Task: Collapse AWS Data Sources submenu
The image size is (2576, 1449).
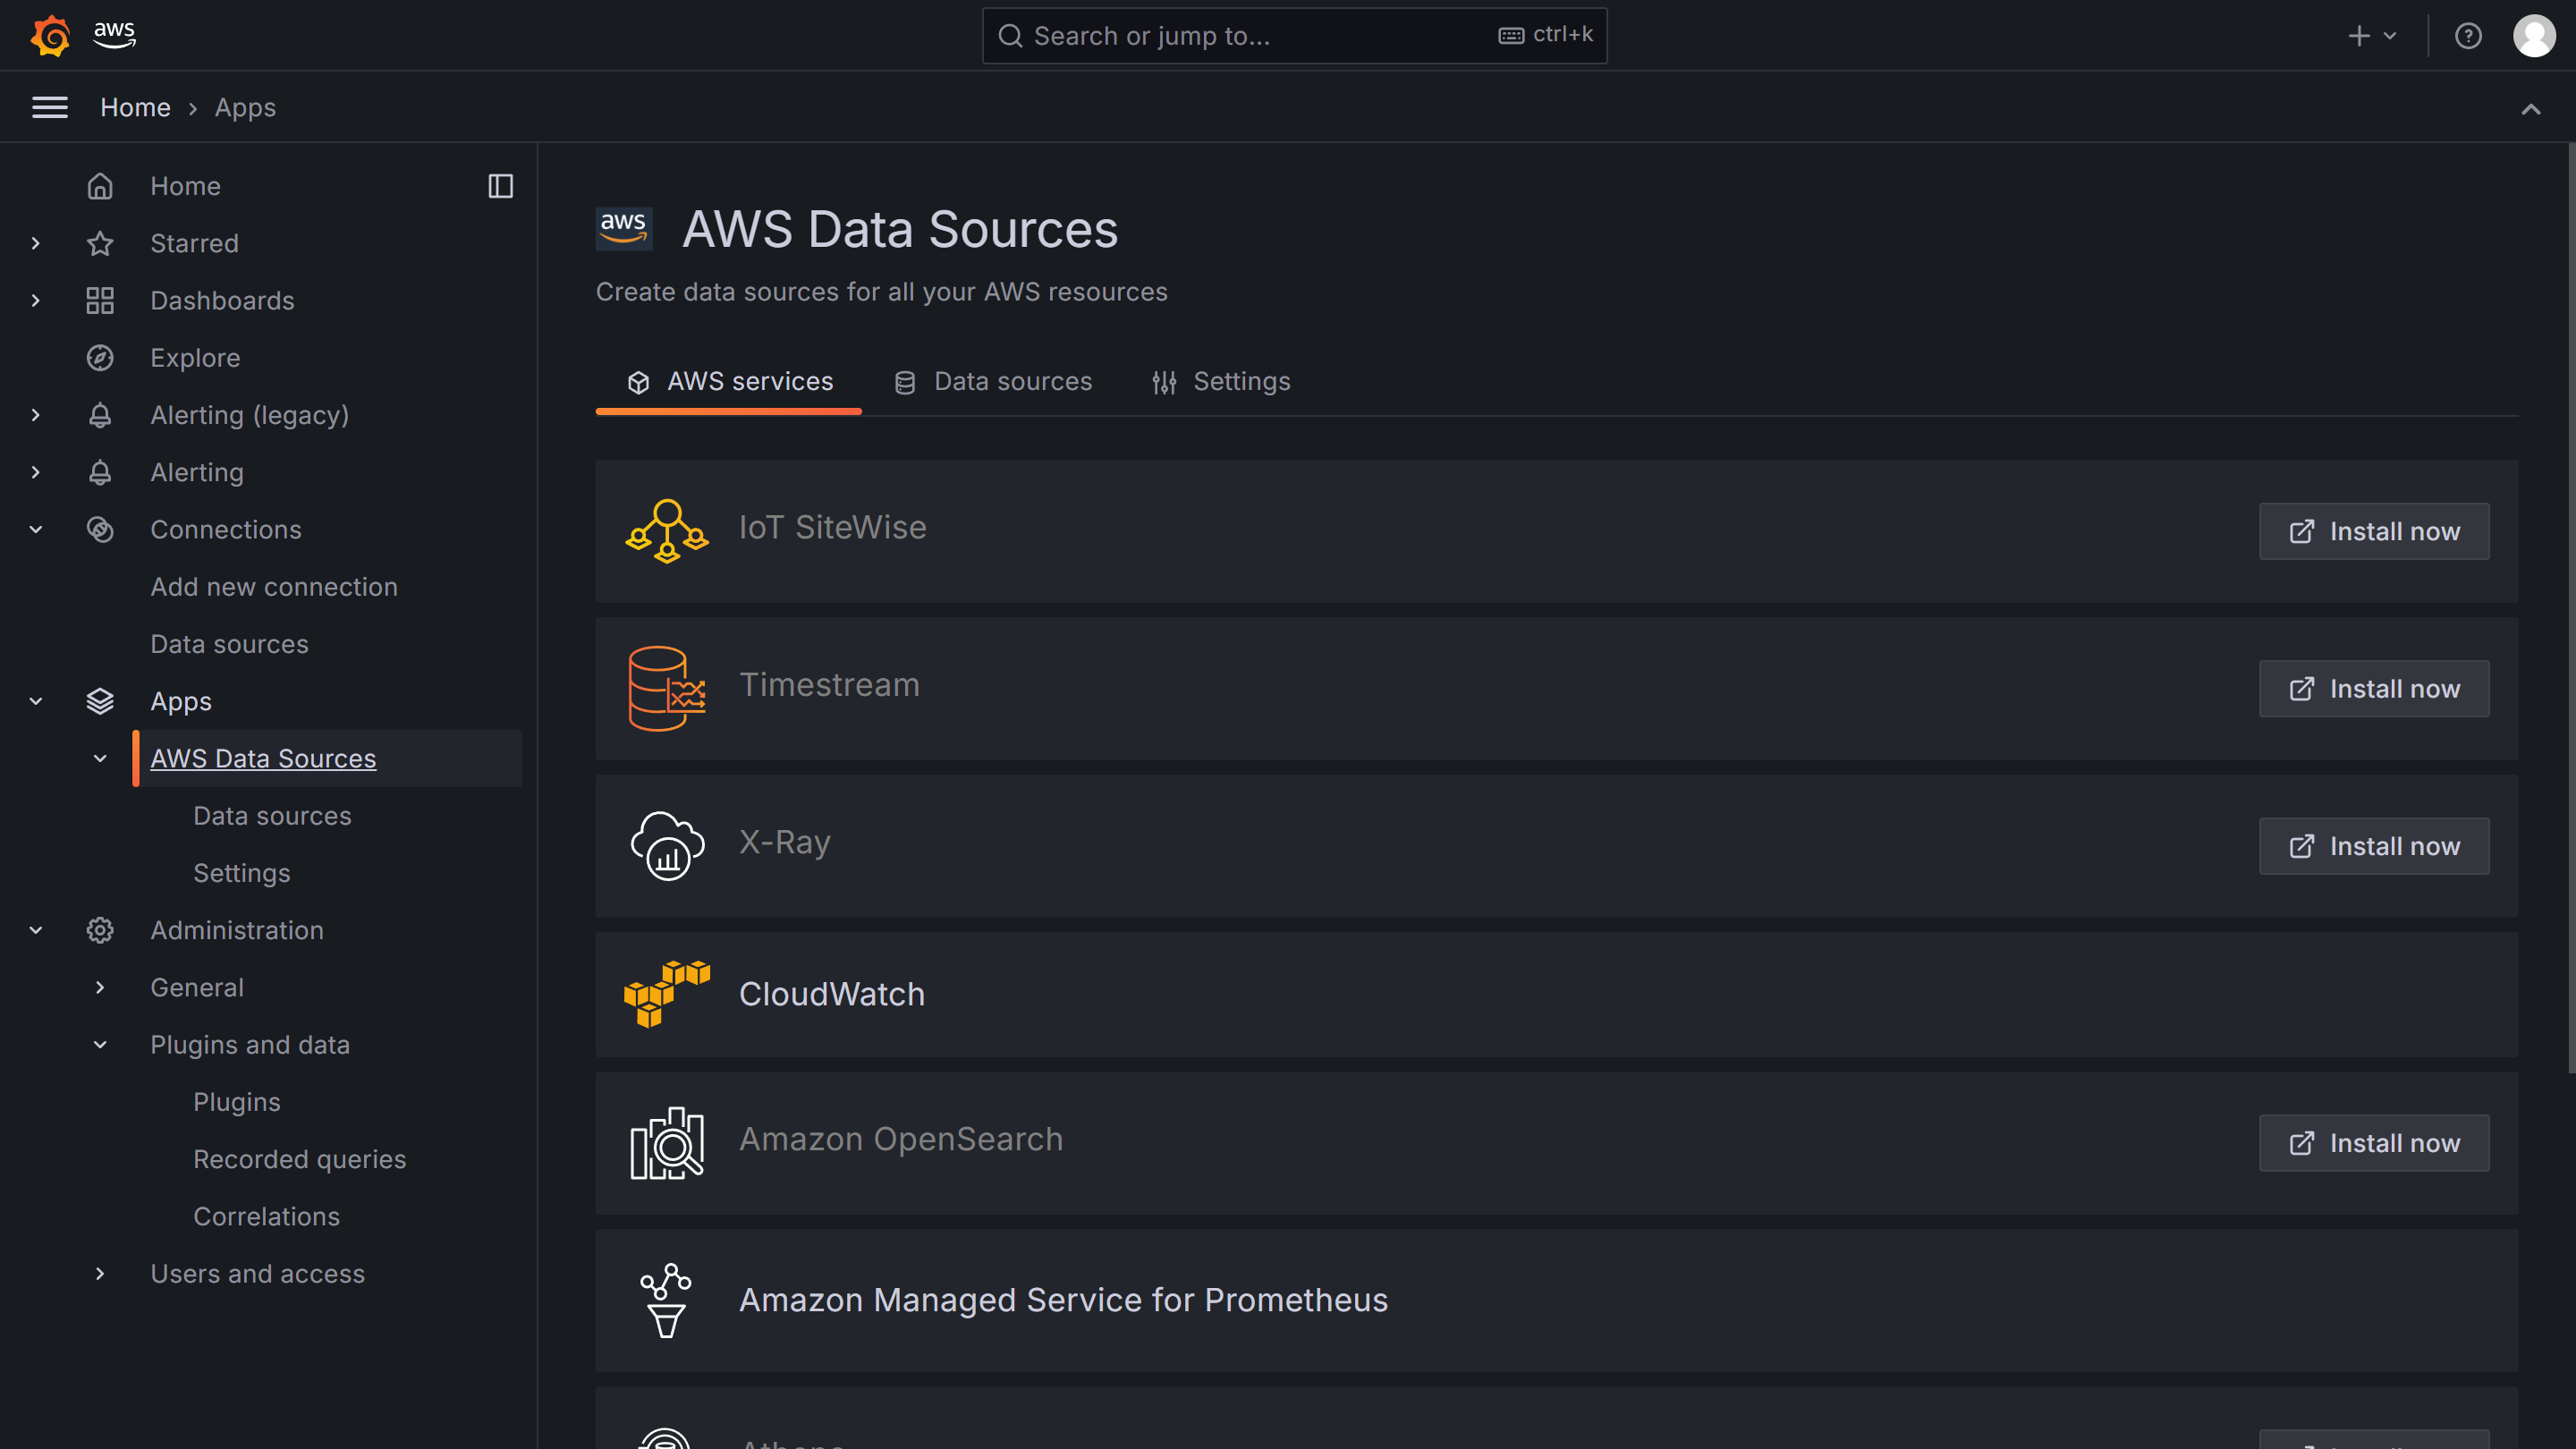Action: (100, 758)
